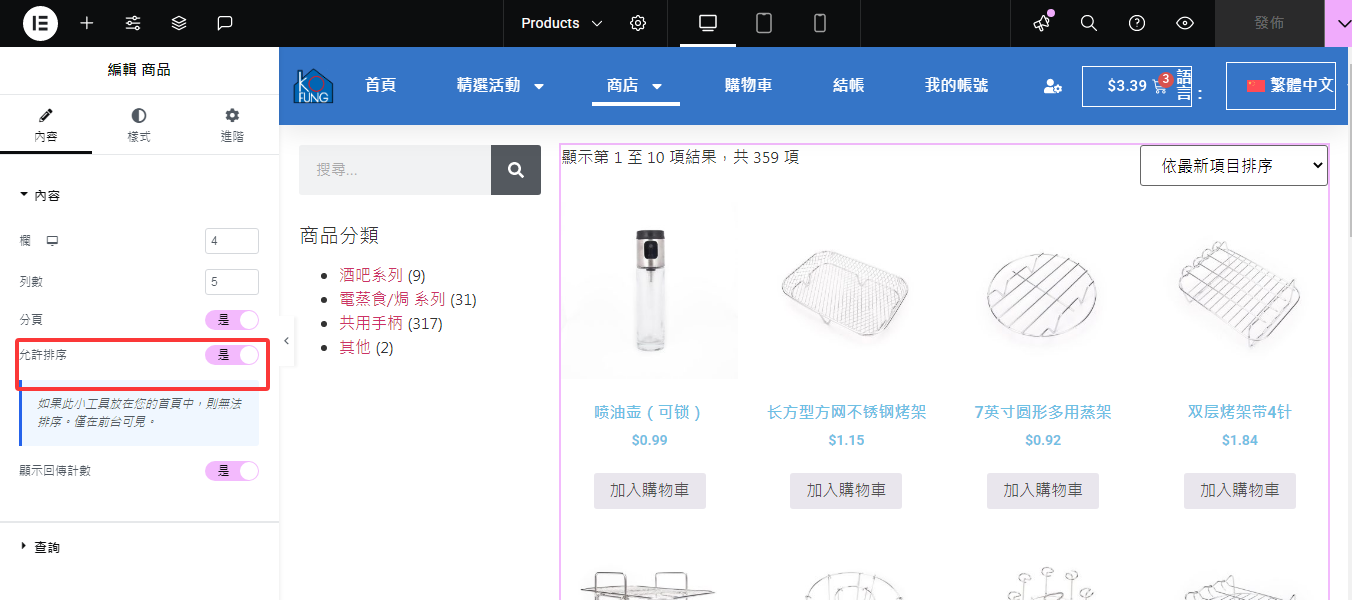Expand the 查詢 section
The height and width of the screenshot is (600, 1352).
(40, 547)
